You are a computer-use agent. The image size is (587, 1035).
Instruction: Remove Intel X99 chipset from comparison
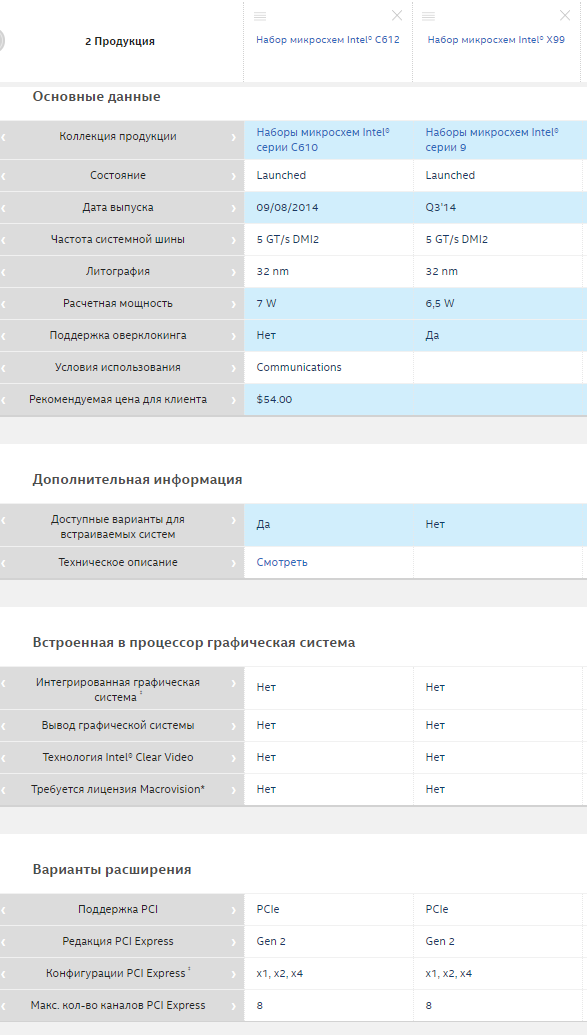click(x=565, y=16)
